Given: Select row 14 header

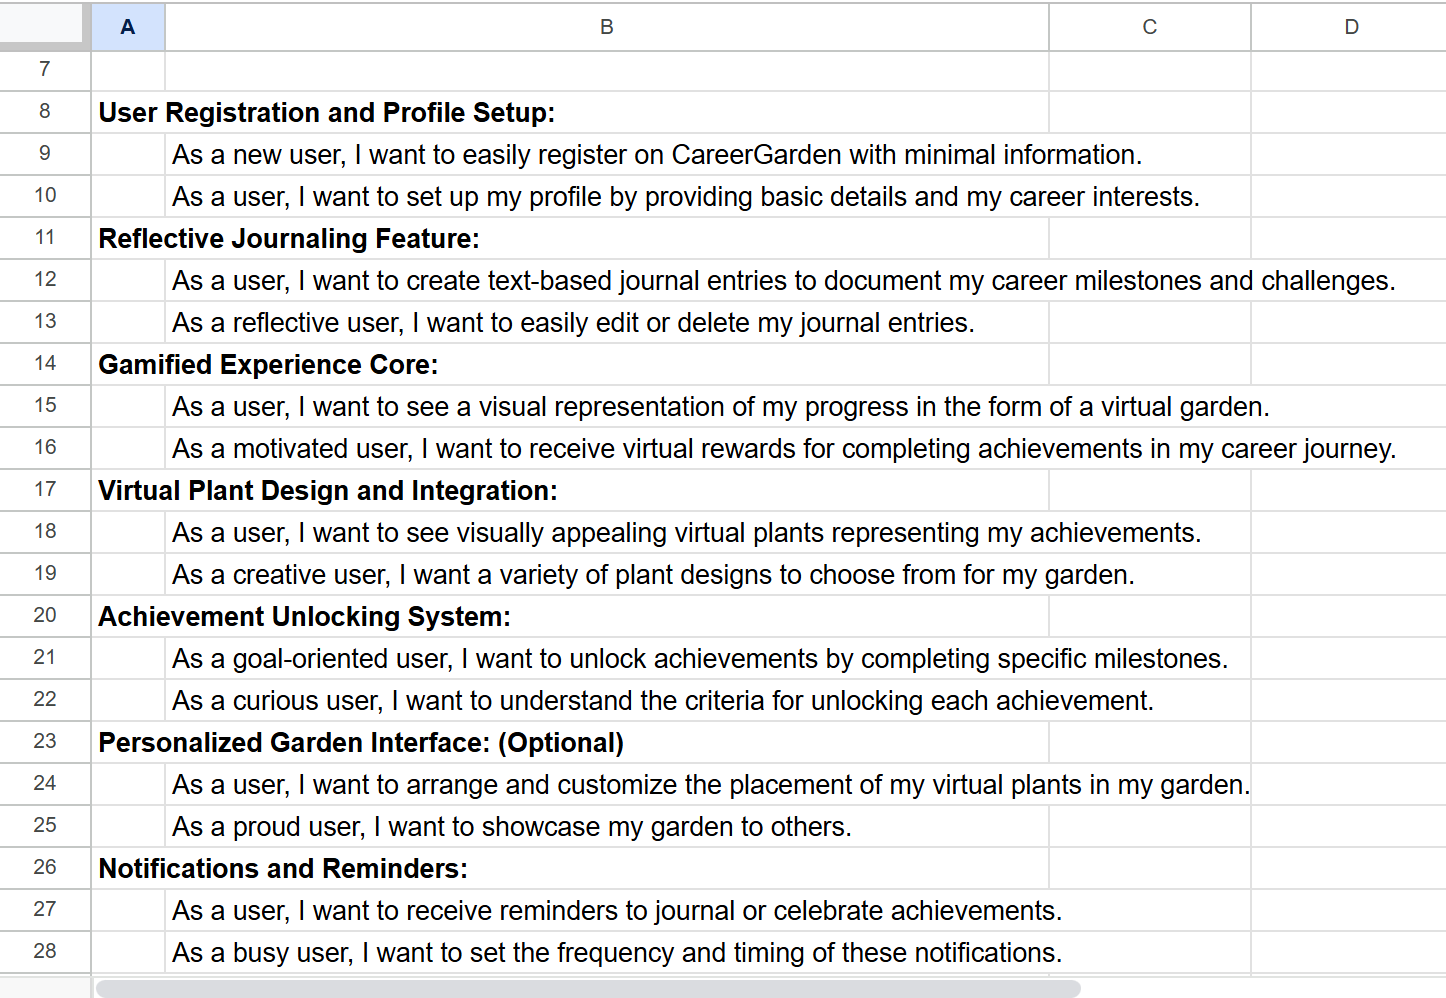Looking at the screenshot, I should (x=45, y=364).
